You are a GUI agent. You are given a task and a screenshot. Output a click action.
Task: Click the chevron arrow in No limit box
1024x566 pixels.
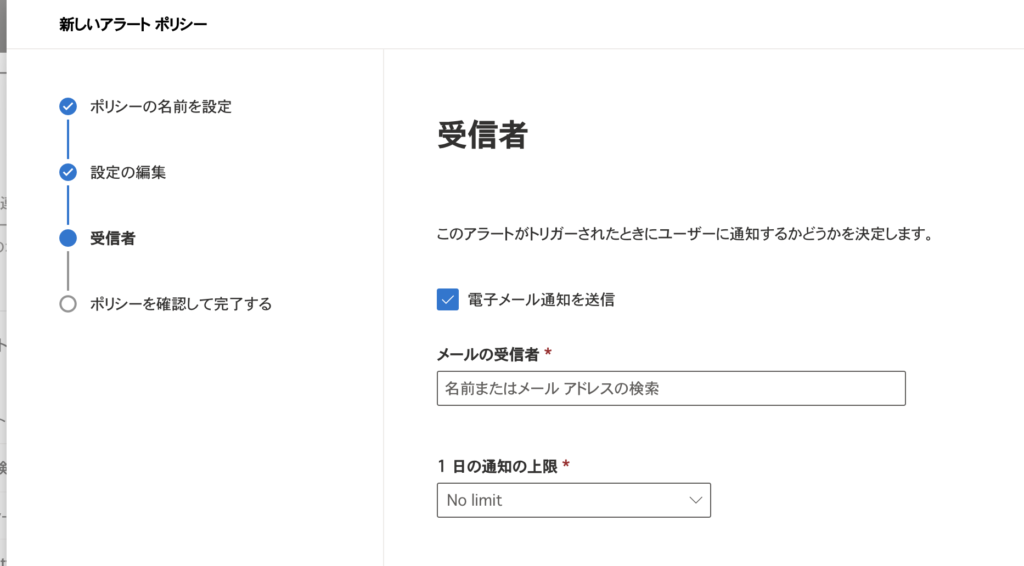coord(696,500)
